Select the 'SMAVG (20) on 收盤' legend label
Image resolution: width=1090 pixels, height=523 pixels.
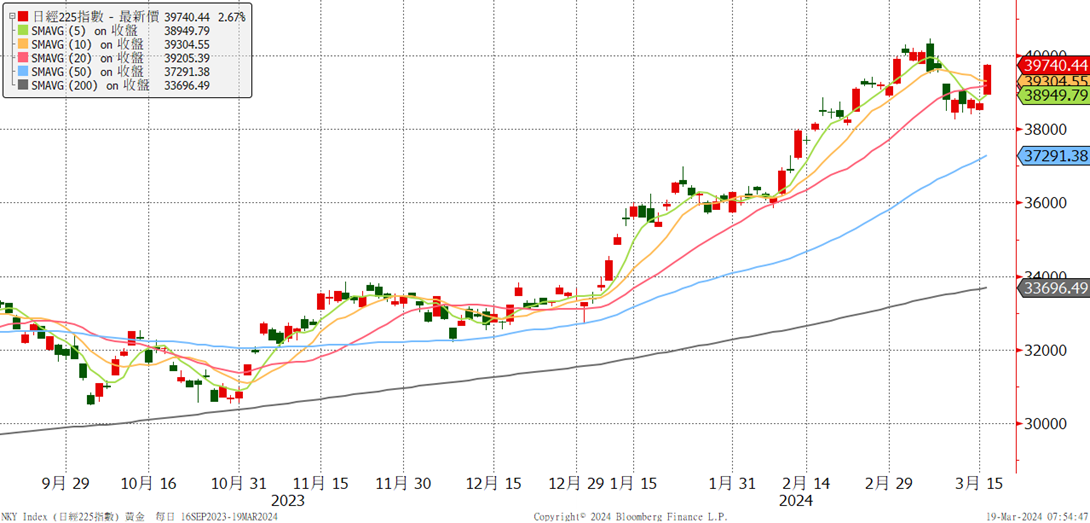(88, 57)
